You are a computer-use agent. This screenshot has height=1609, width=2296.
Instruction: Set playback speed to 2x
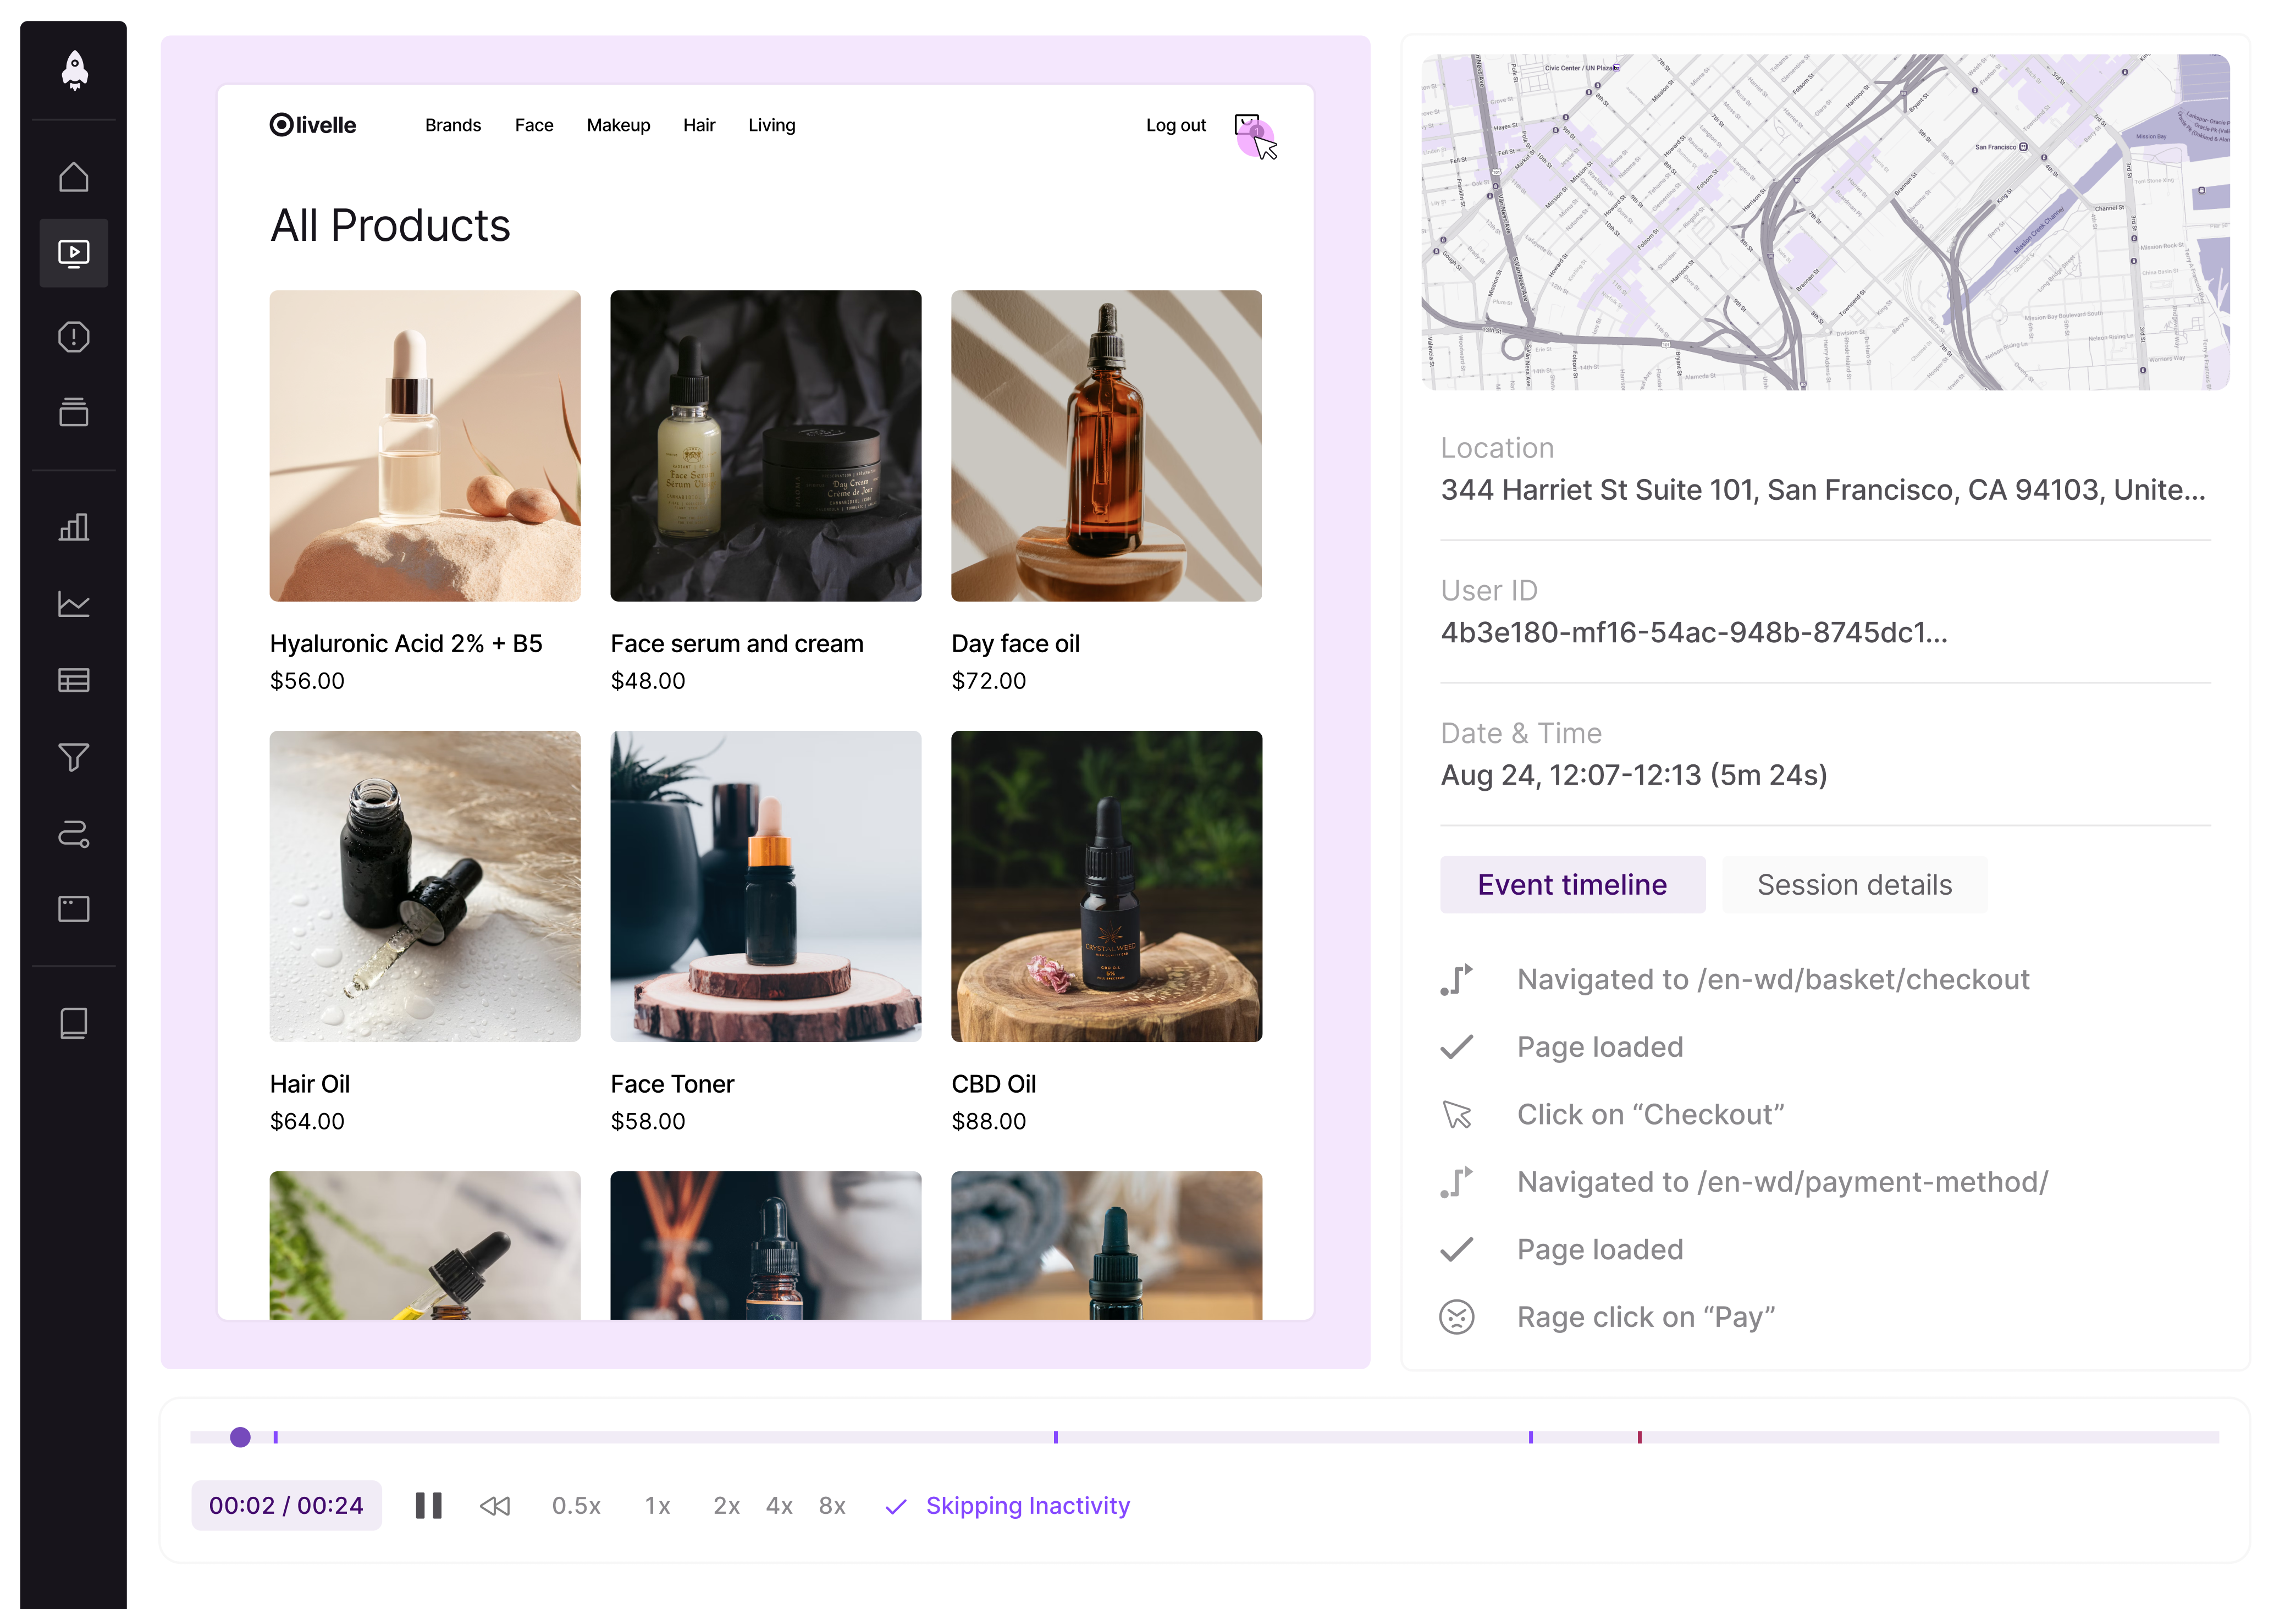726,1506
